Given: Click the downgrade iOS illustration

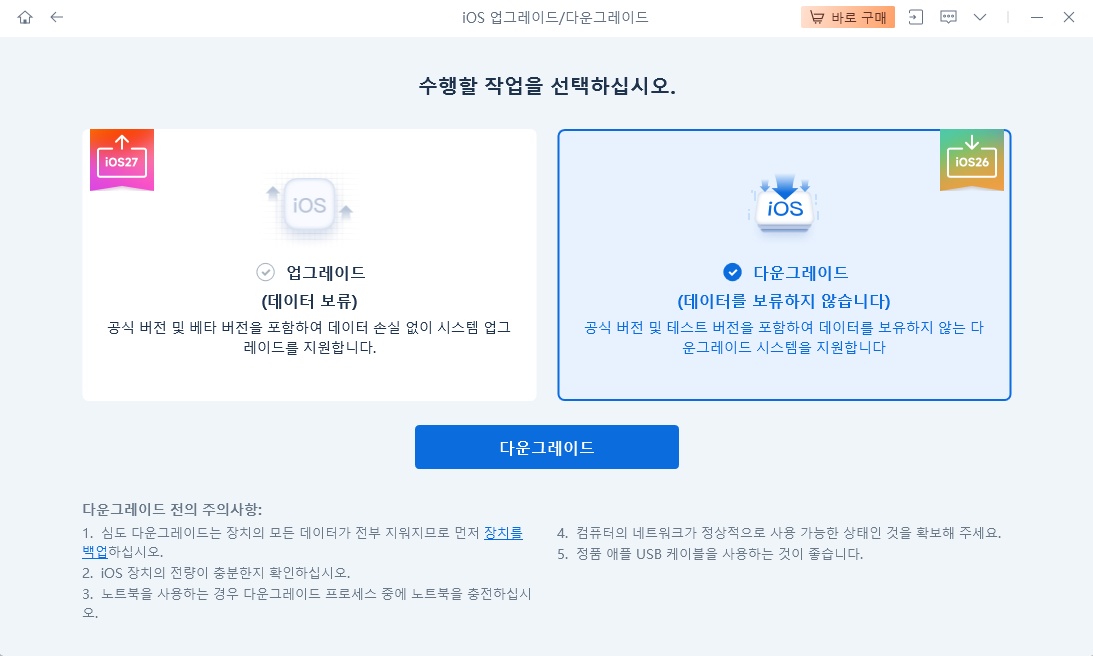Looking at the screenshot, I should pyautogui.click(x=785, y=203).
